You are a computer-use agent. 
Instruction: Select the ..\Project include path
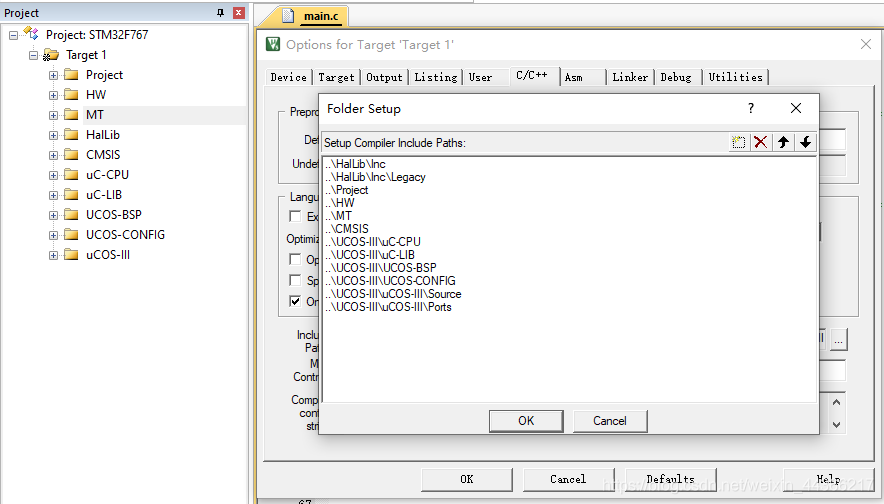[x=347, y=190]
